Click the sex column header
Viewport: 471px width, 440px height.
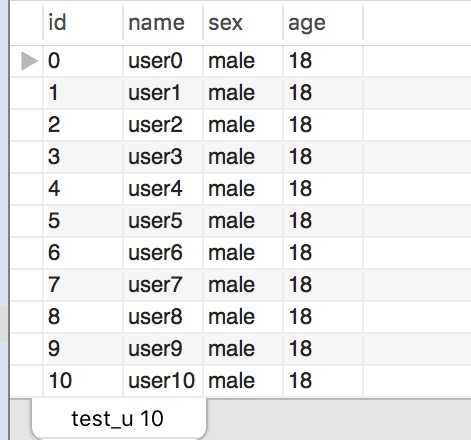[243, 23]
